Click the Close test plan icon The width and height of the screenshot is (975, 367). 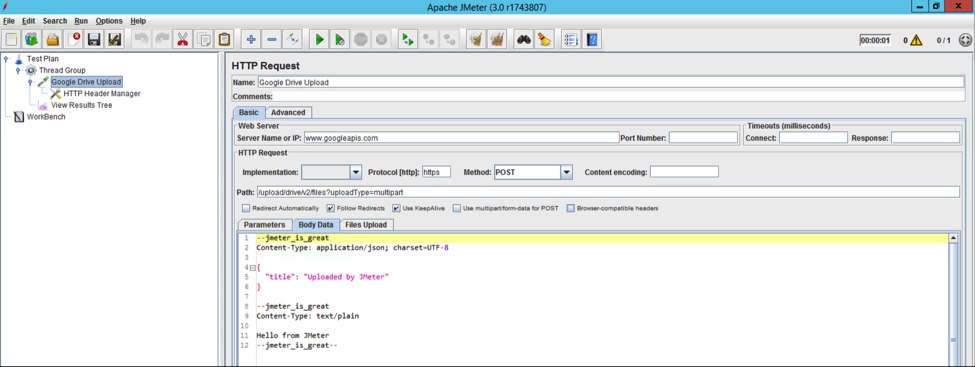(x=74, y=40)
